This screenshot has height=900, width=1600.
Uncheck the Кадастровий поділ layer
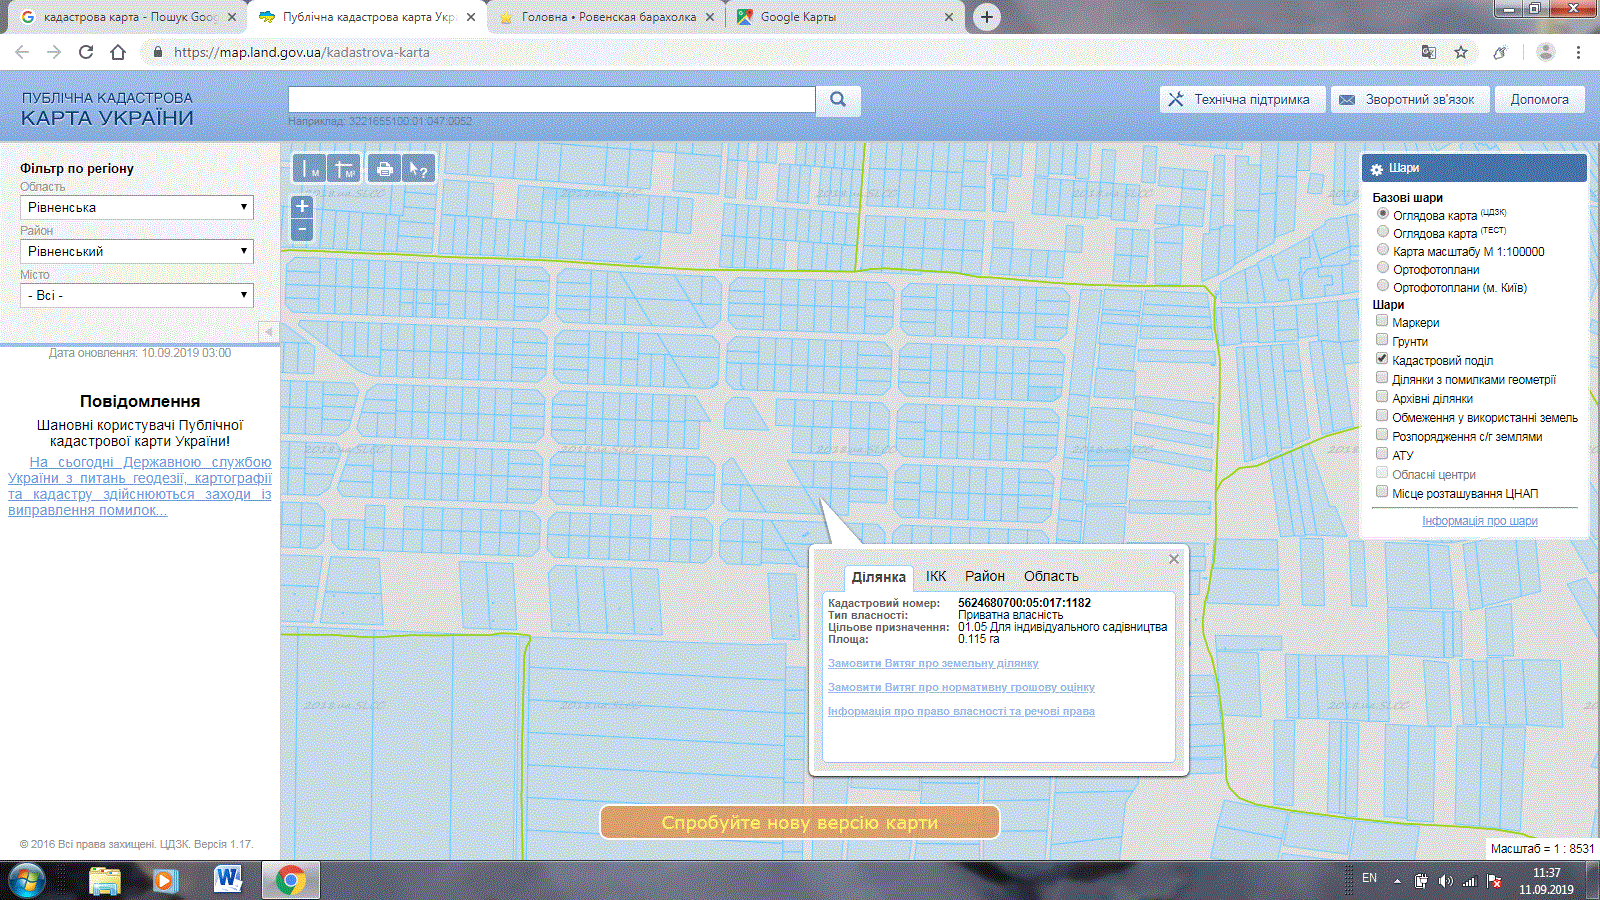point(1382,359)
